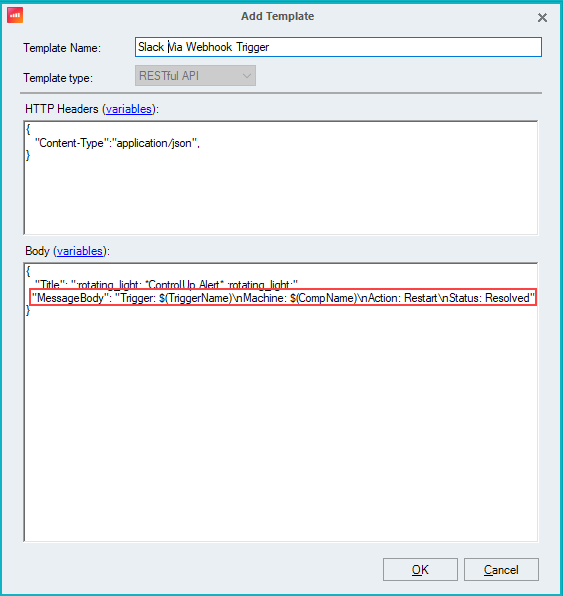Open variables link next to Body
The height and width of the screenshot is (596, 563).
click(80, 251)
